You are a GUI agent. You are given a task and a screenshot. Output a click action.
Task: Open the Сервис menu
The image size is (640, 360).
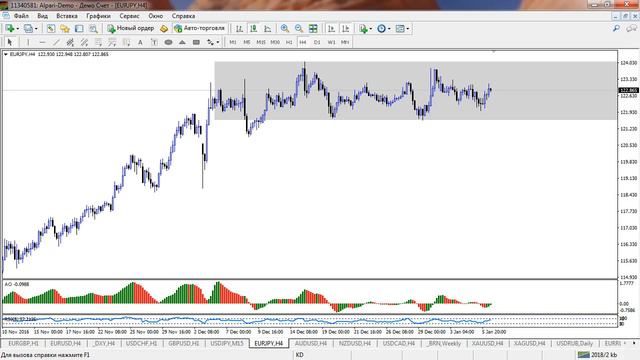tap(129, 16)
